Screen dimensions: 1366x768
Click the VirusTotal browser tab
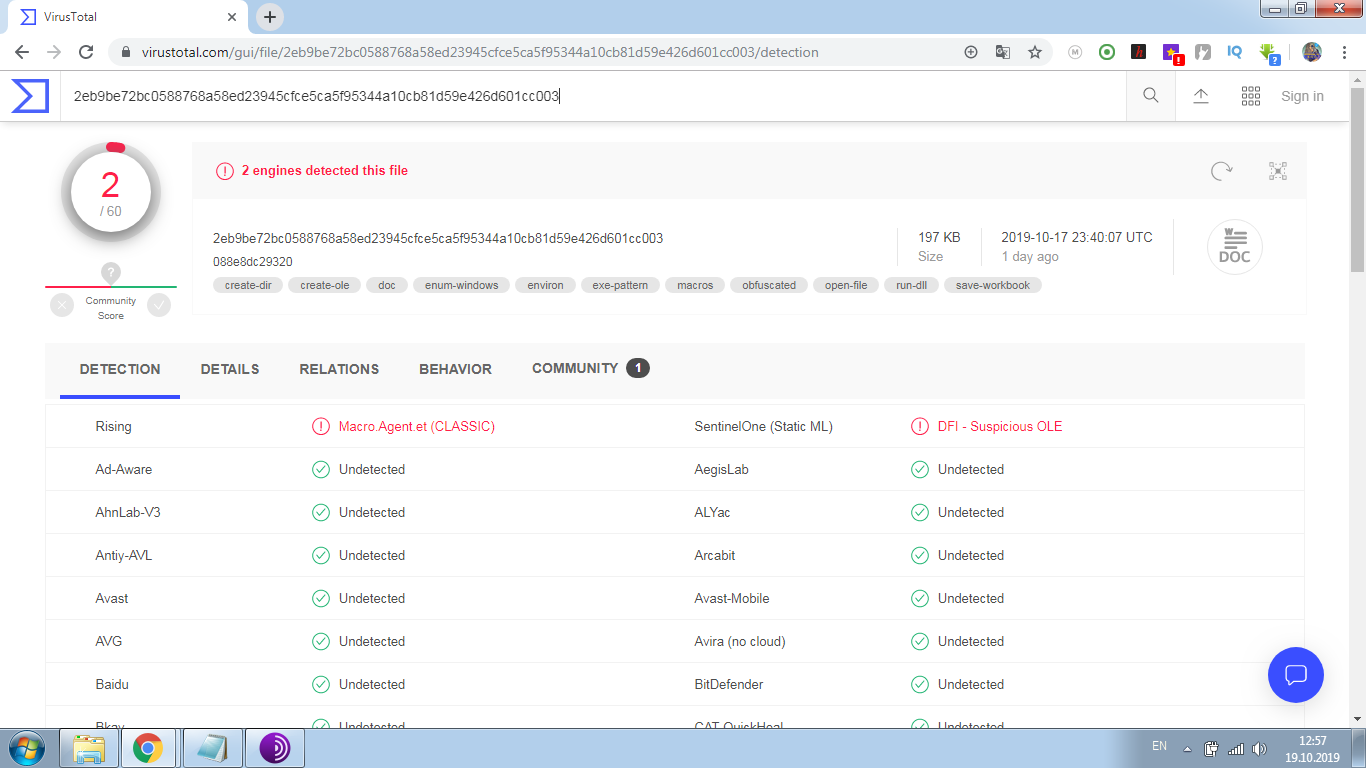pyautogui.click(x=127, y=17)
